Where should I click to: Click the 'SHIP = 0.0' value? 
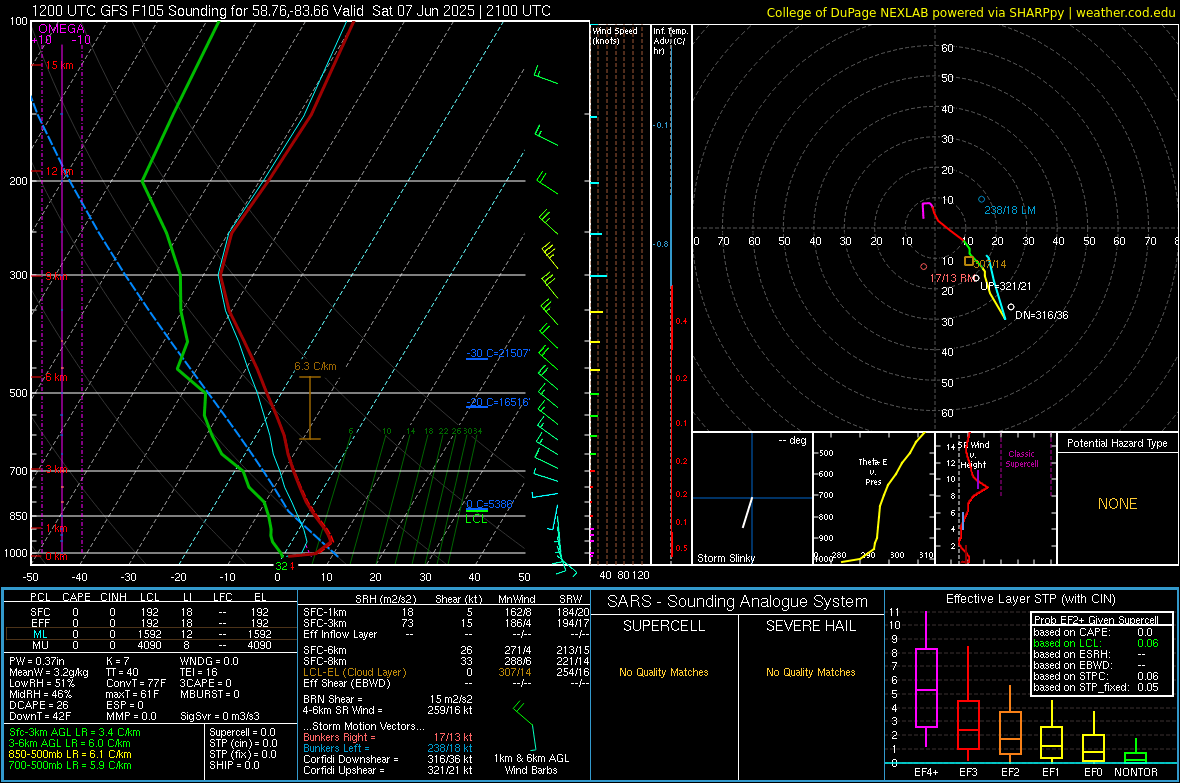click(x=234, y=765)
